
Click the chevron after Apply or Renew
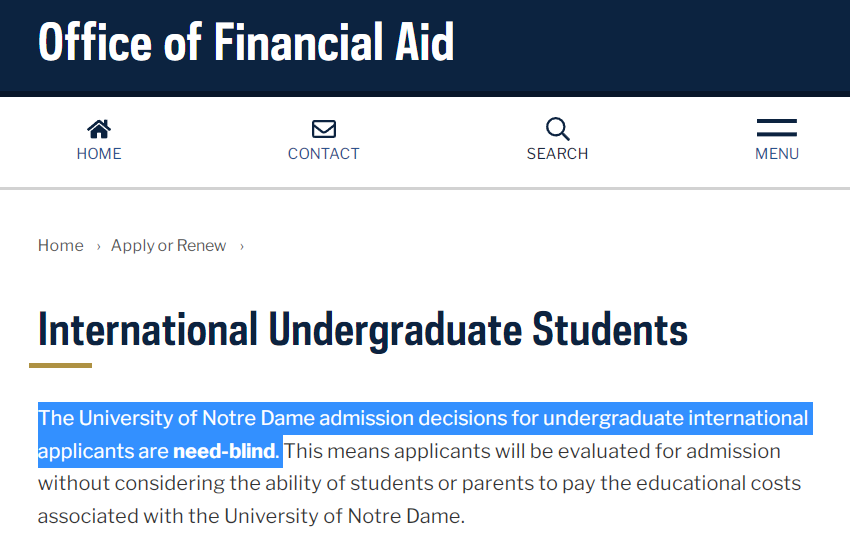(242, 247)
